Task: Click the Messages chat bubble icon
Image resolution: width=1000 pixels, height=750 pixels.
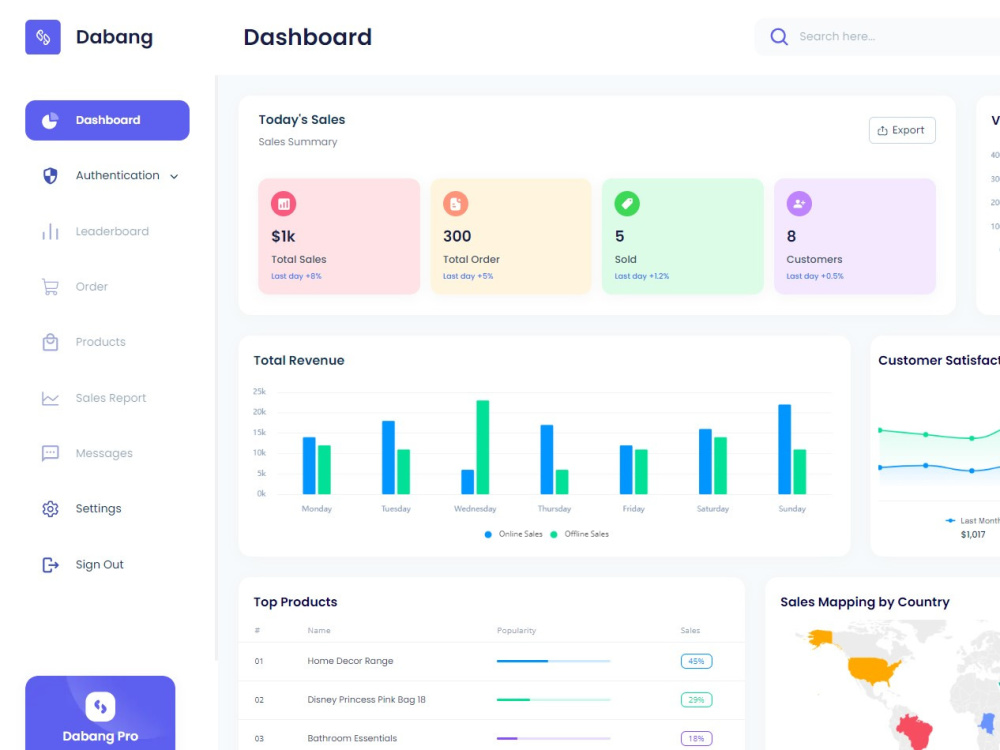Action: pos(50,453)
